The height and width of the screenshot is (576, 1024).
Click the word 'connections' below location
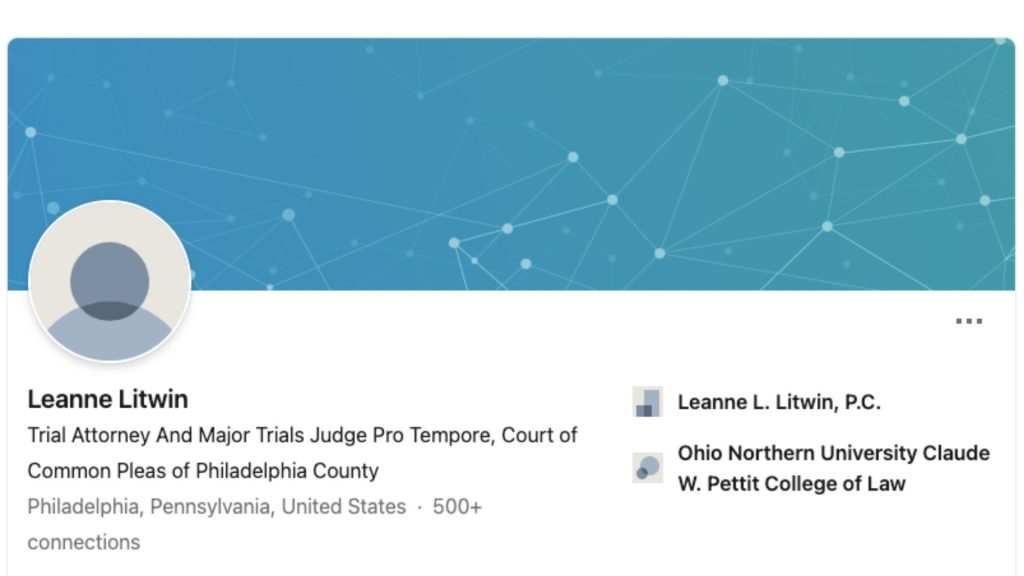pos(83,542)
